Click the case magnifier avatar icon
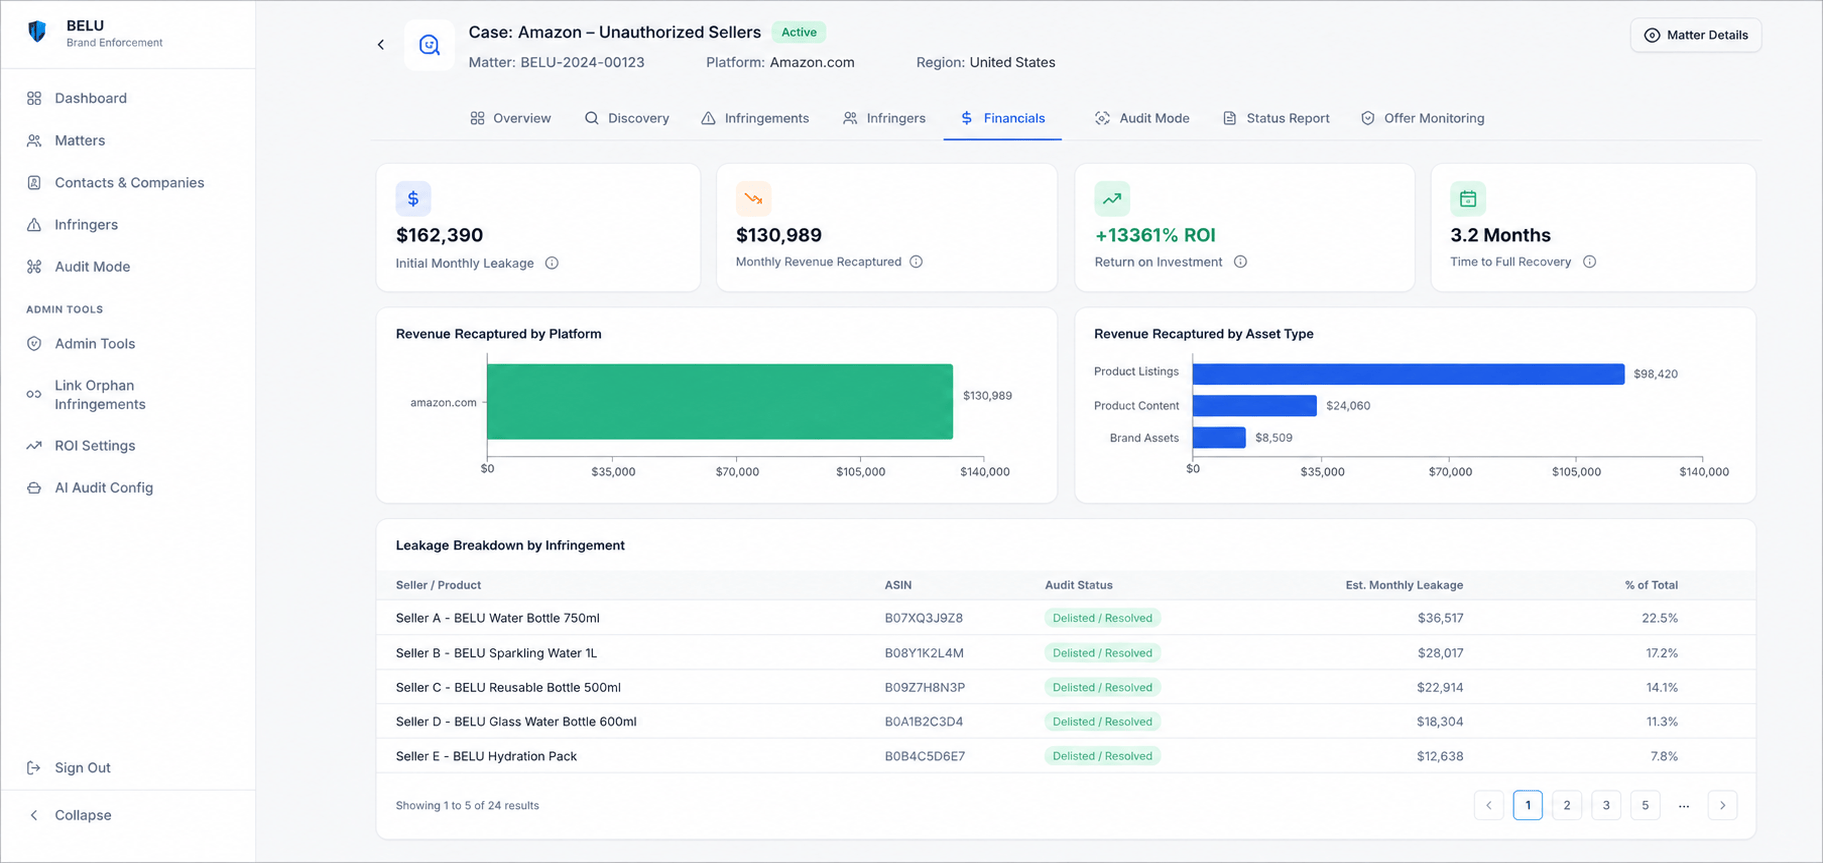 click(429, 45)
